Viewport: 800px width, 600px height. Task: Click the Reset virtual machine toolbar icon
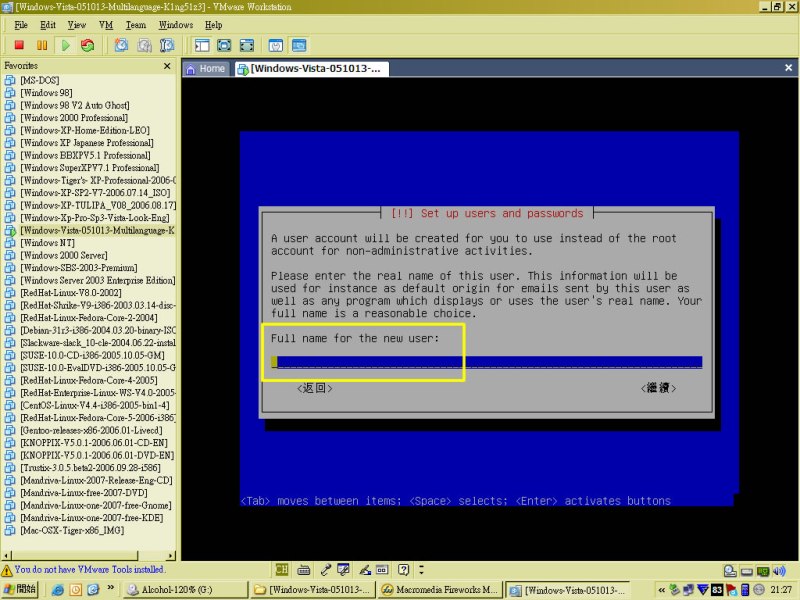[x=88, y=45]
